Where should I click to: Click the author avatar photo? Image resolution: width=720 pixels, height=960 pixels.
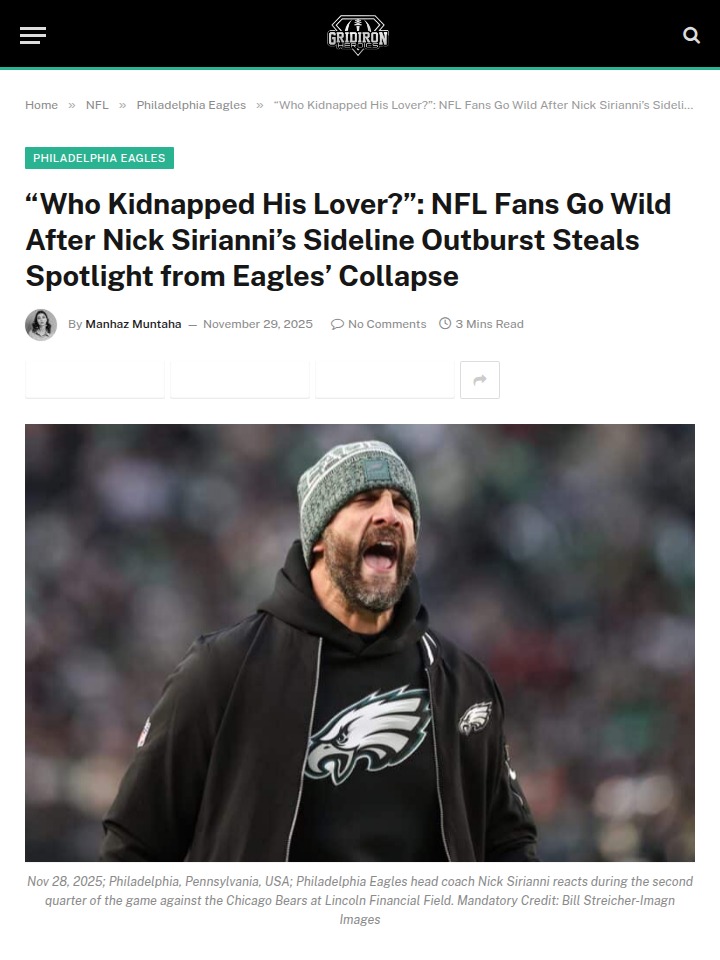click(41, 324)
